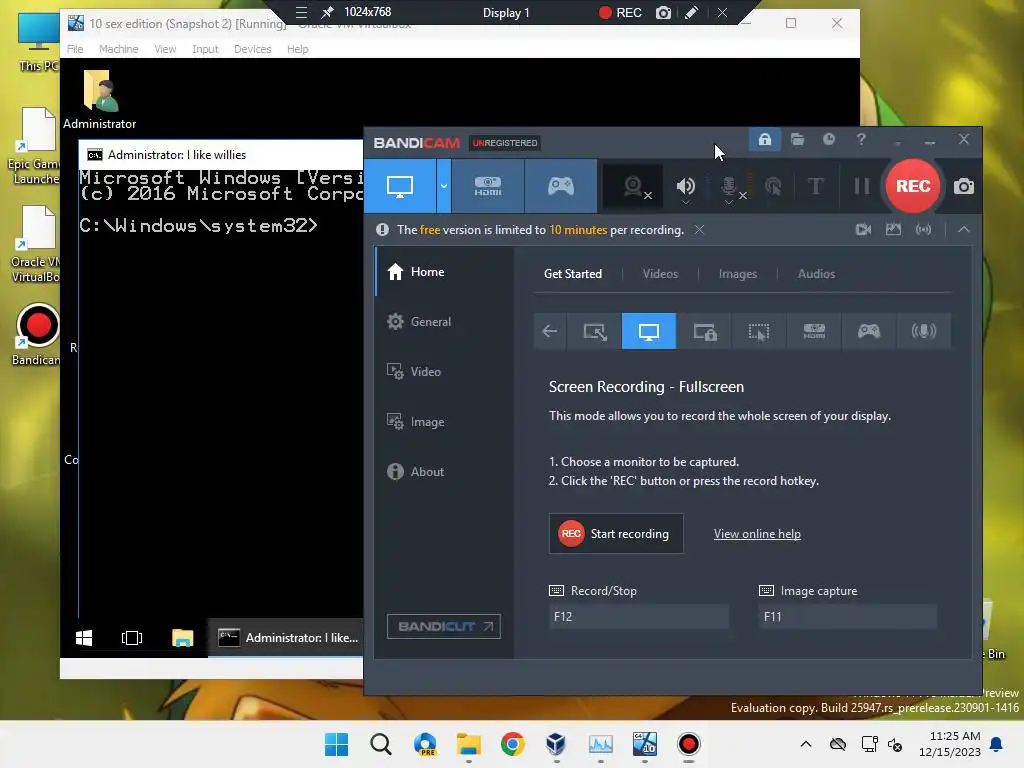Open the hamburger menu on the top recording bar
This screenshot has width=1024, height=768.
(301, 12)
